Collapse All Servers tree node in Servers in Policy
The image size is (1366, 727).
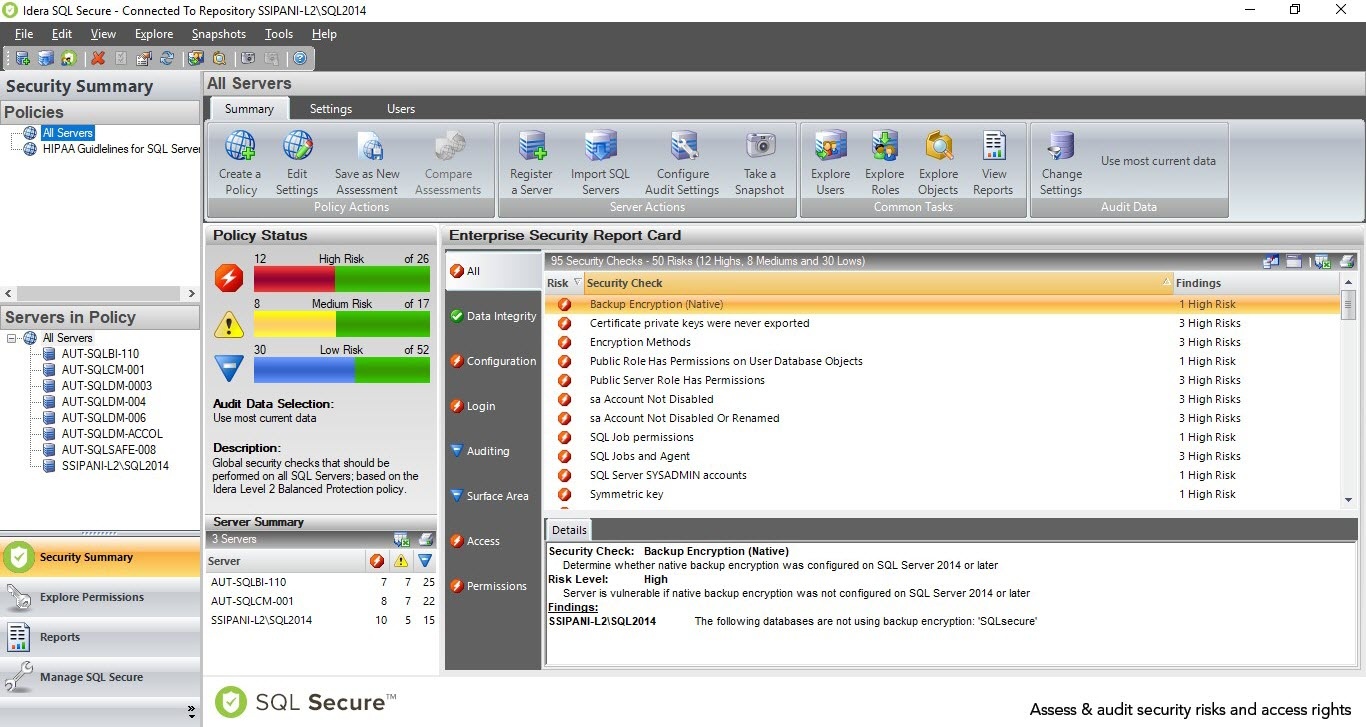(x=12, y=338)
